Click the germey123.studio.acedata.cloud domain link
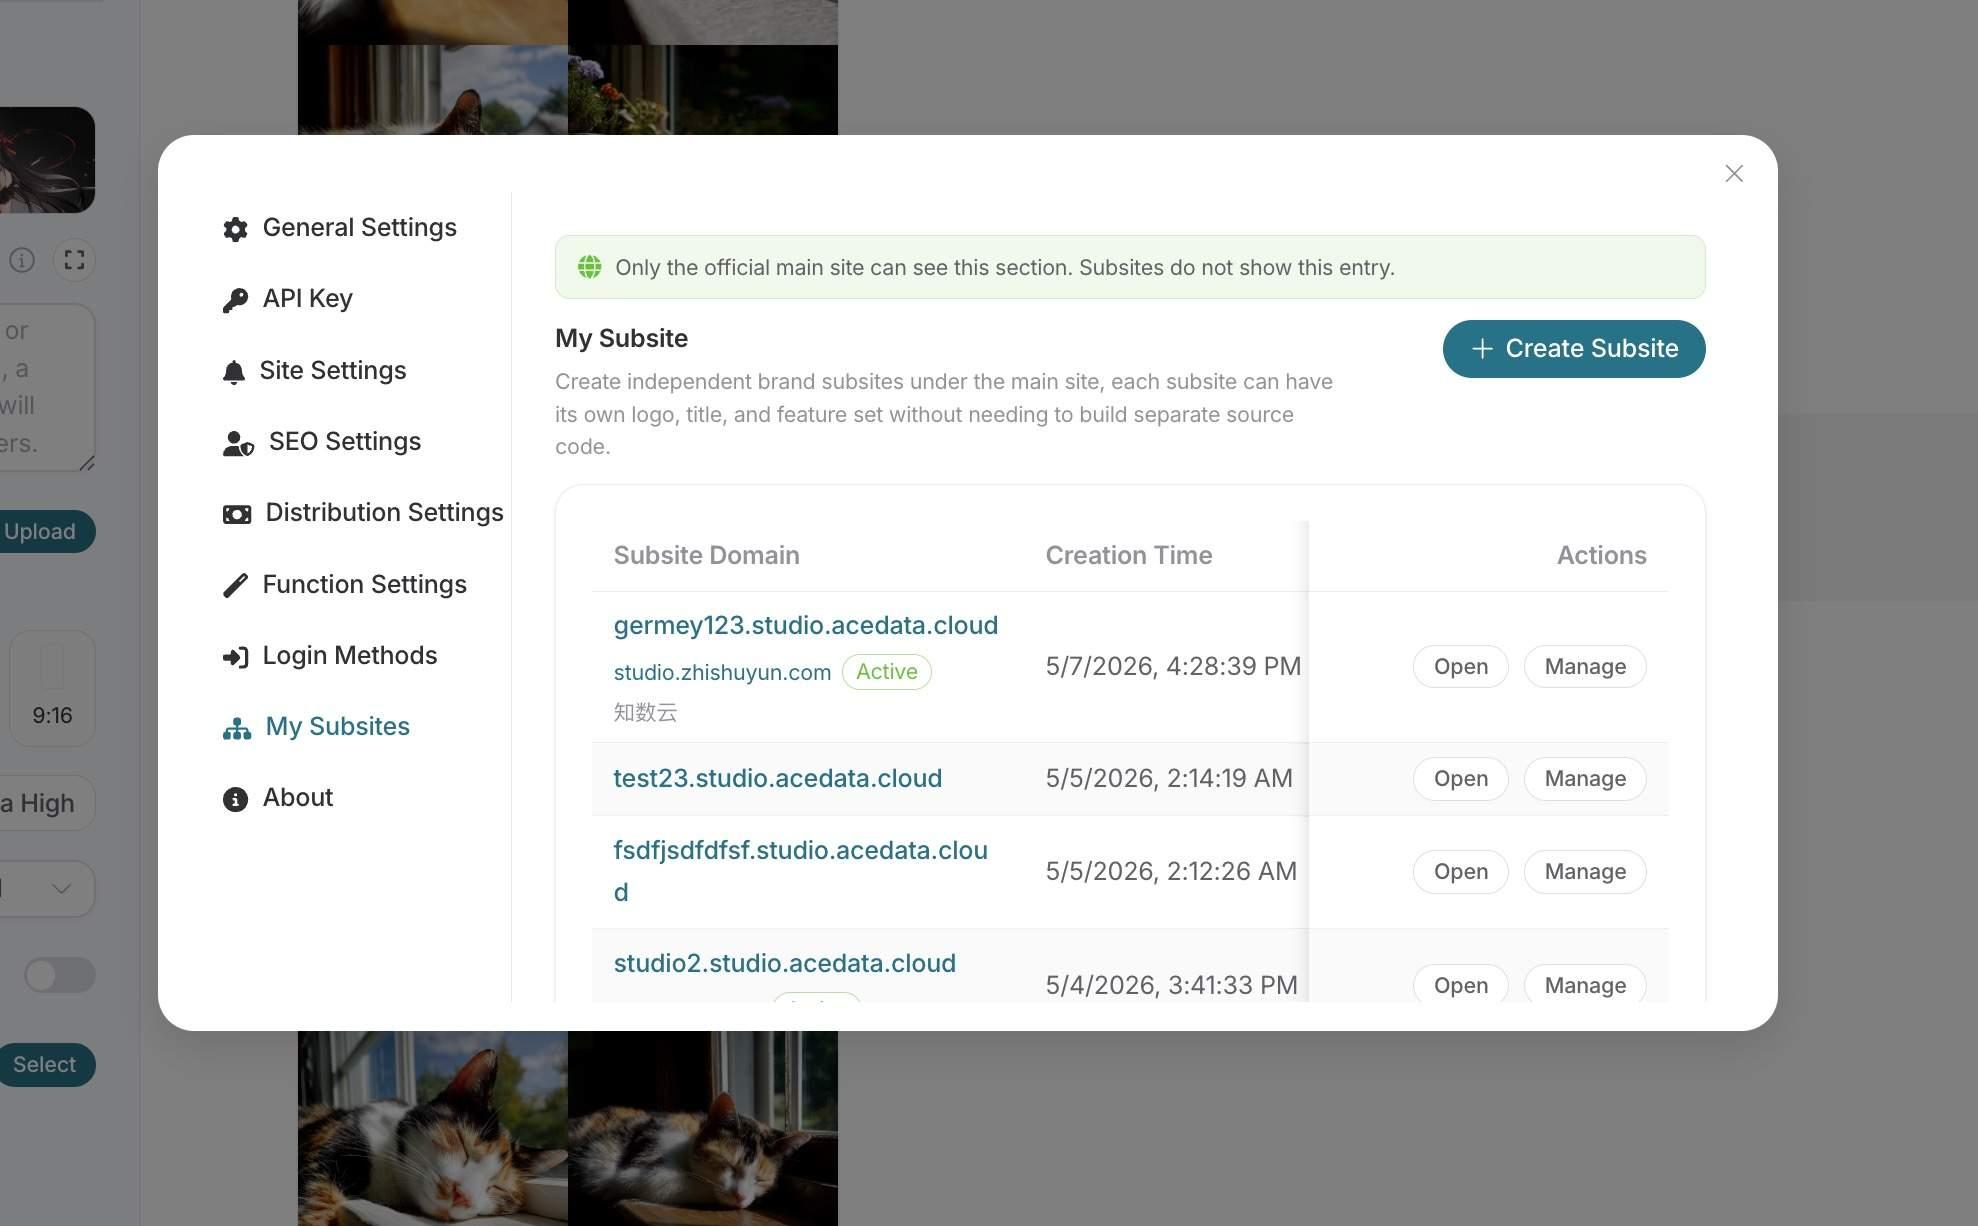The height and width of the screenshot is (1226, 1978). [805, 626]
